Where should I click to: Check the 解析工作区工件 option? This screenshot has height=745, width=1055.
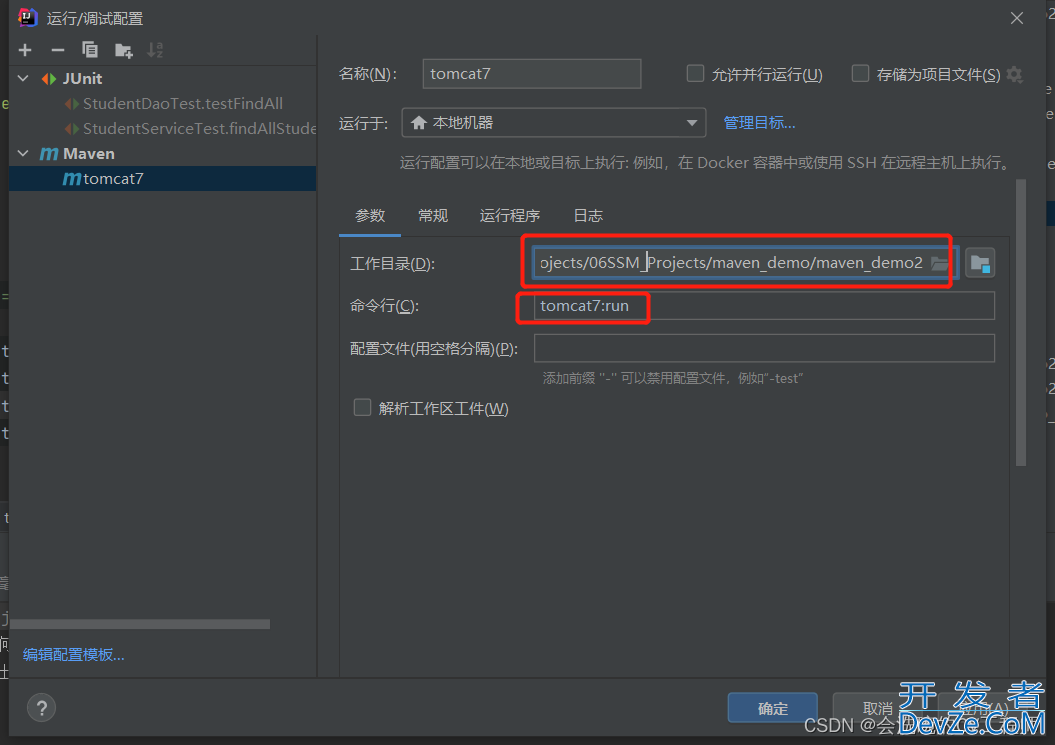click(362, 408)
